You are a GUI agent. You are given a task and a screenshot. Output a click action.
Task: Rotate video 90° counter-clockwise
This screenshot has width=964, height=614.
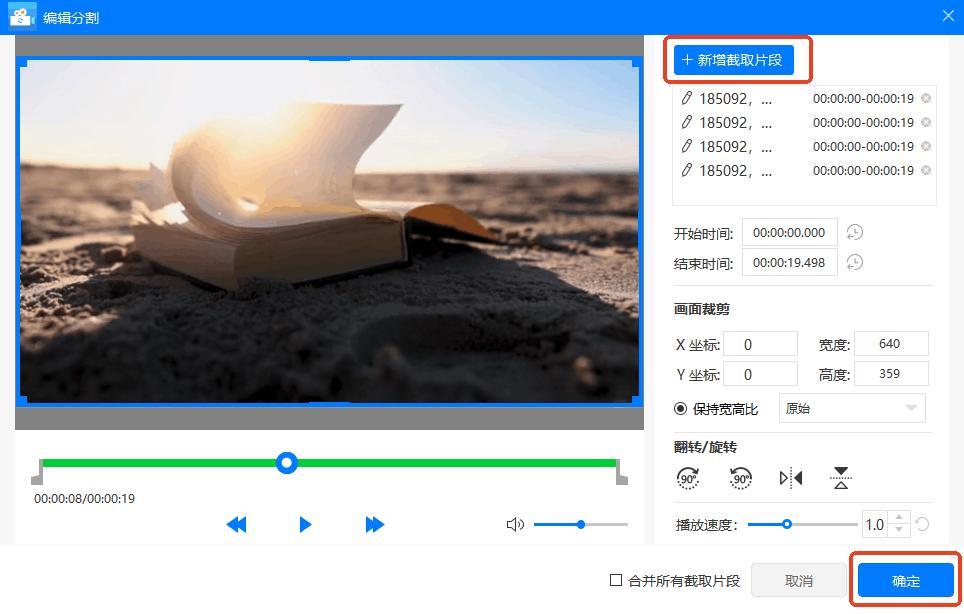[740, 478]
